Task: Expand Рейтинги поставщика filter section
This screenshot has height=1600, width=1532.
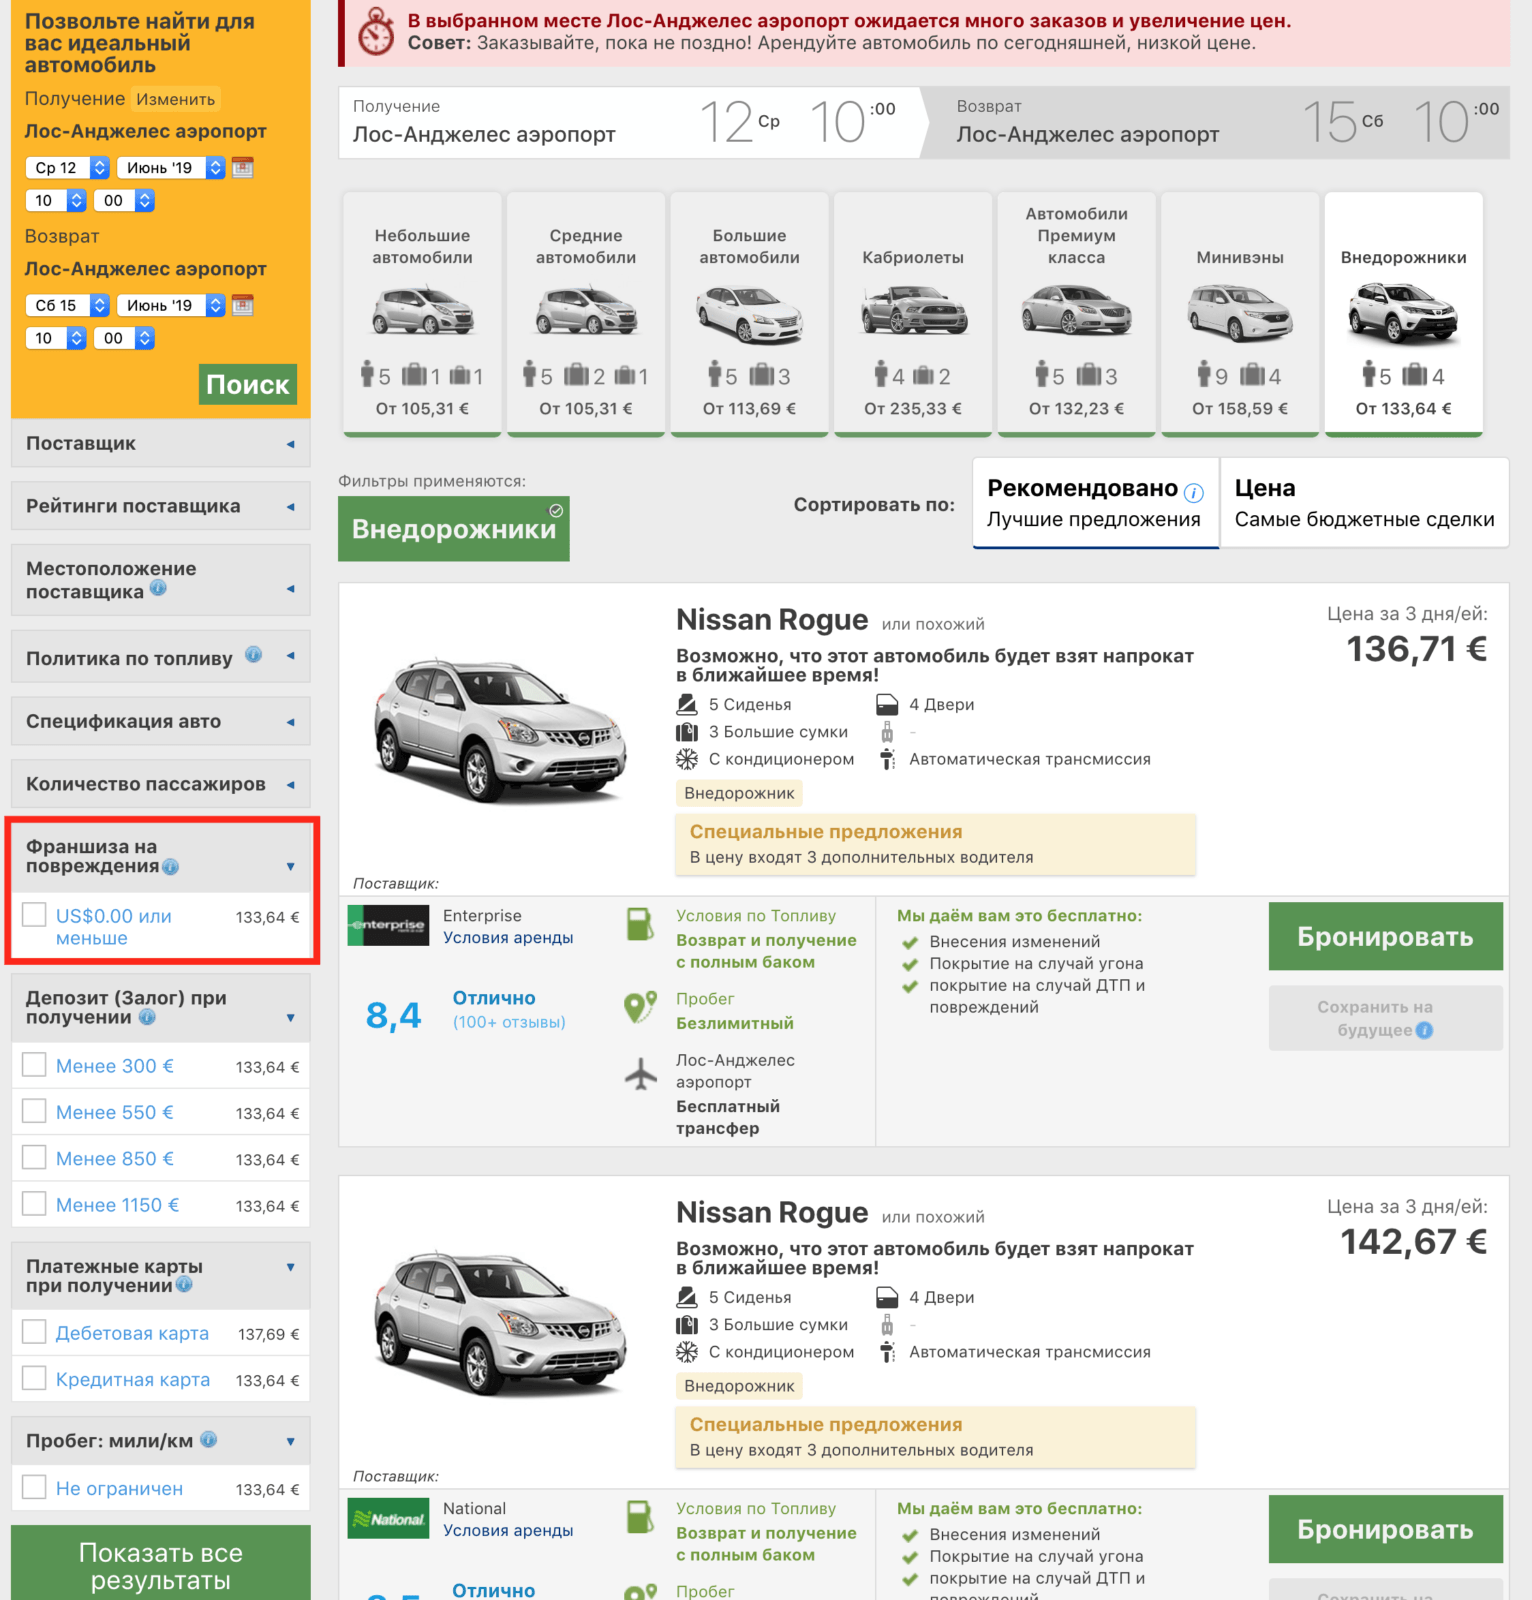Action: pyautogui.click(x=160, y=506)
